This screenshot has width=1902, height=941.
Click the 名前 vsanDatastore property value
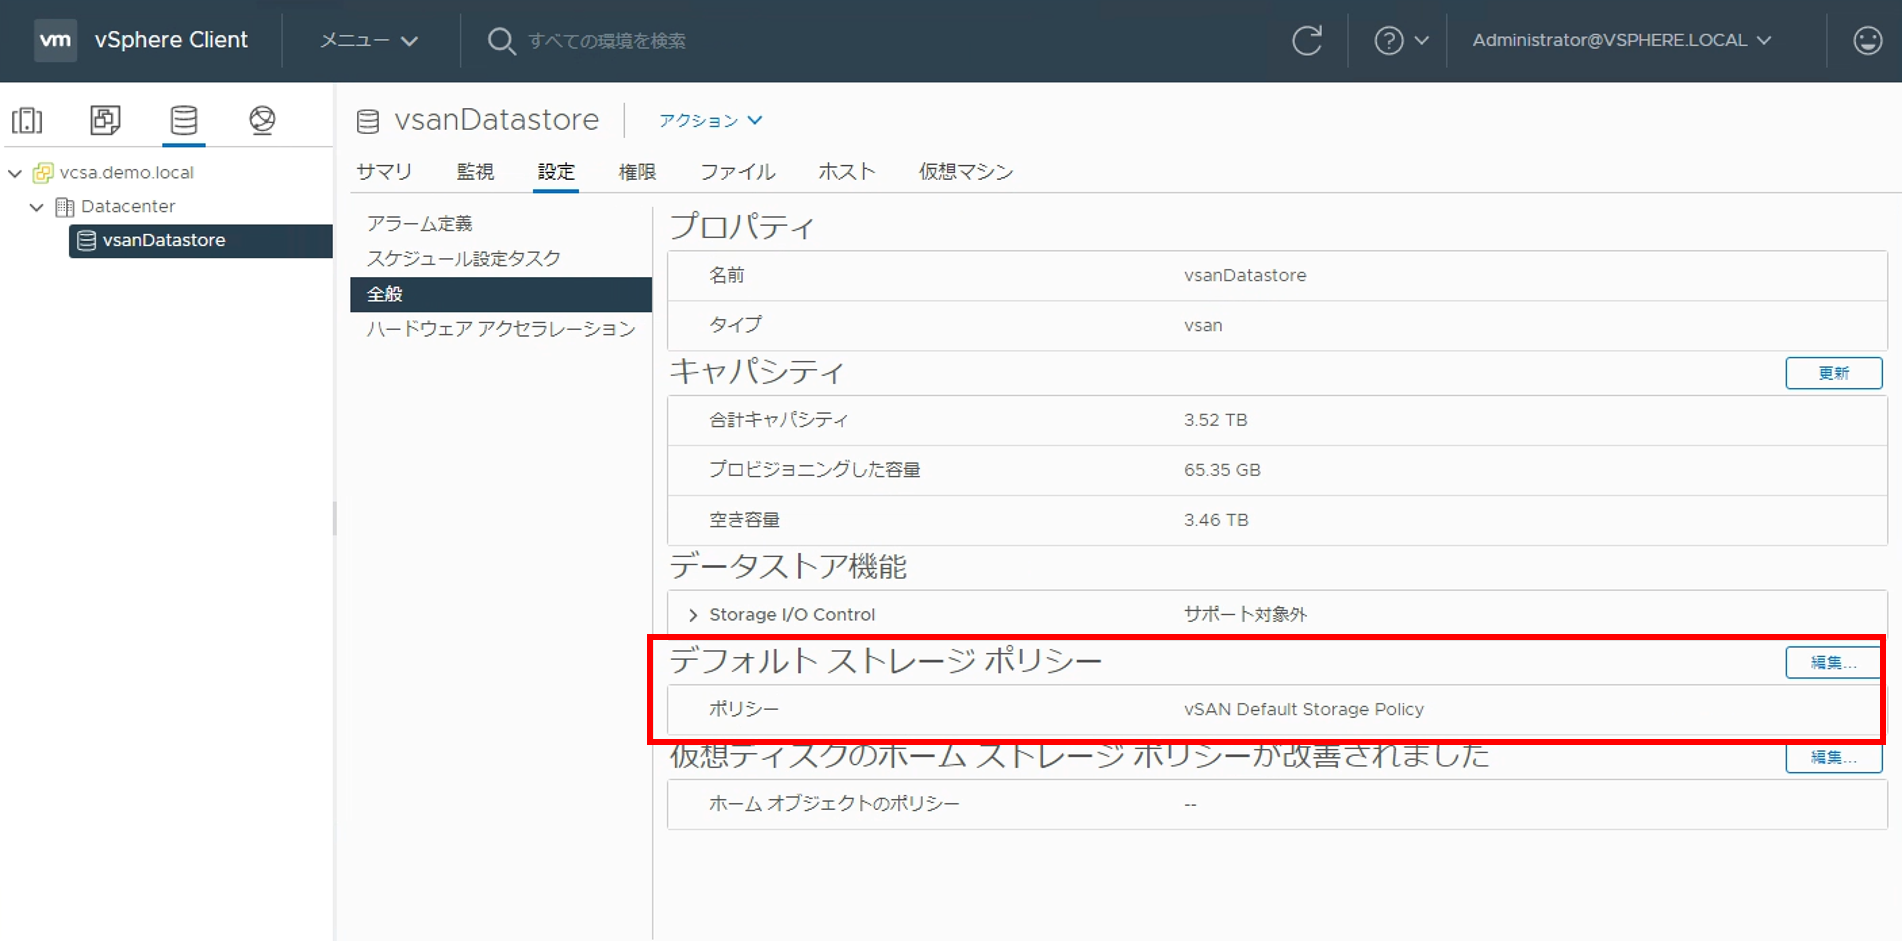coord(1245,276)
